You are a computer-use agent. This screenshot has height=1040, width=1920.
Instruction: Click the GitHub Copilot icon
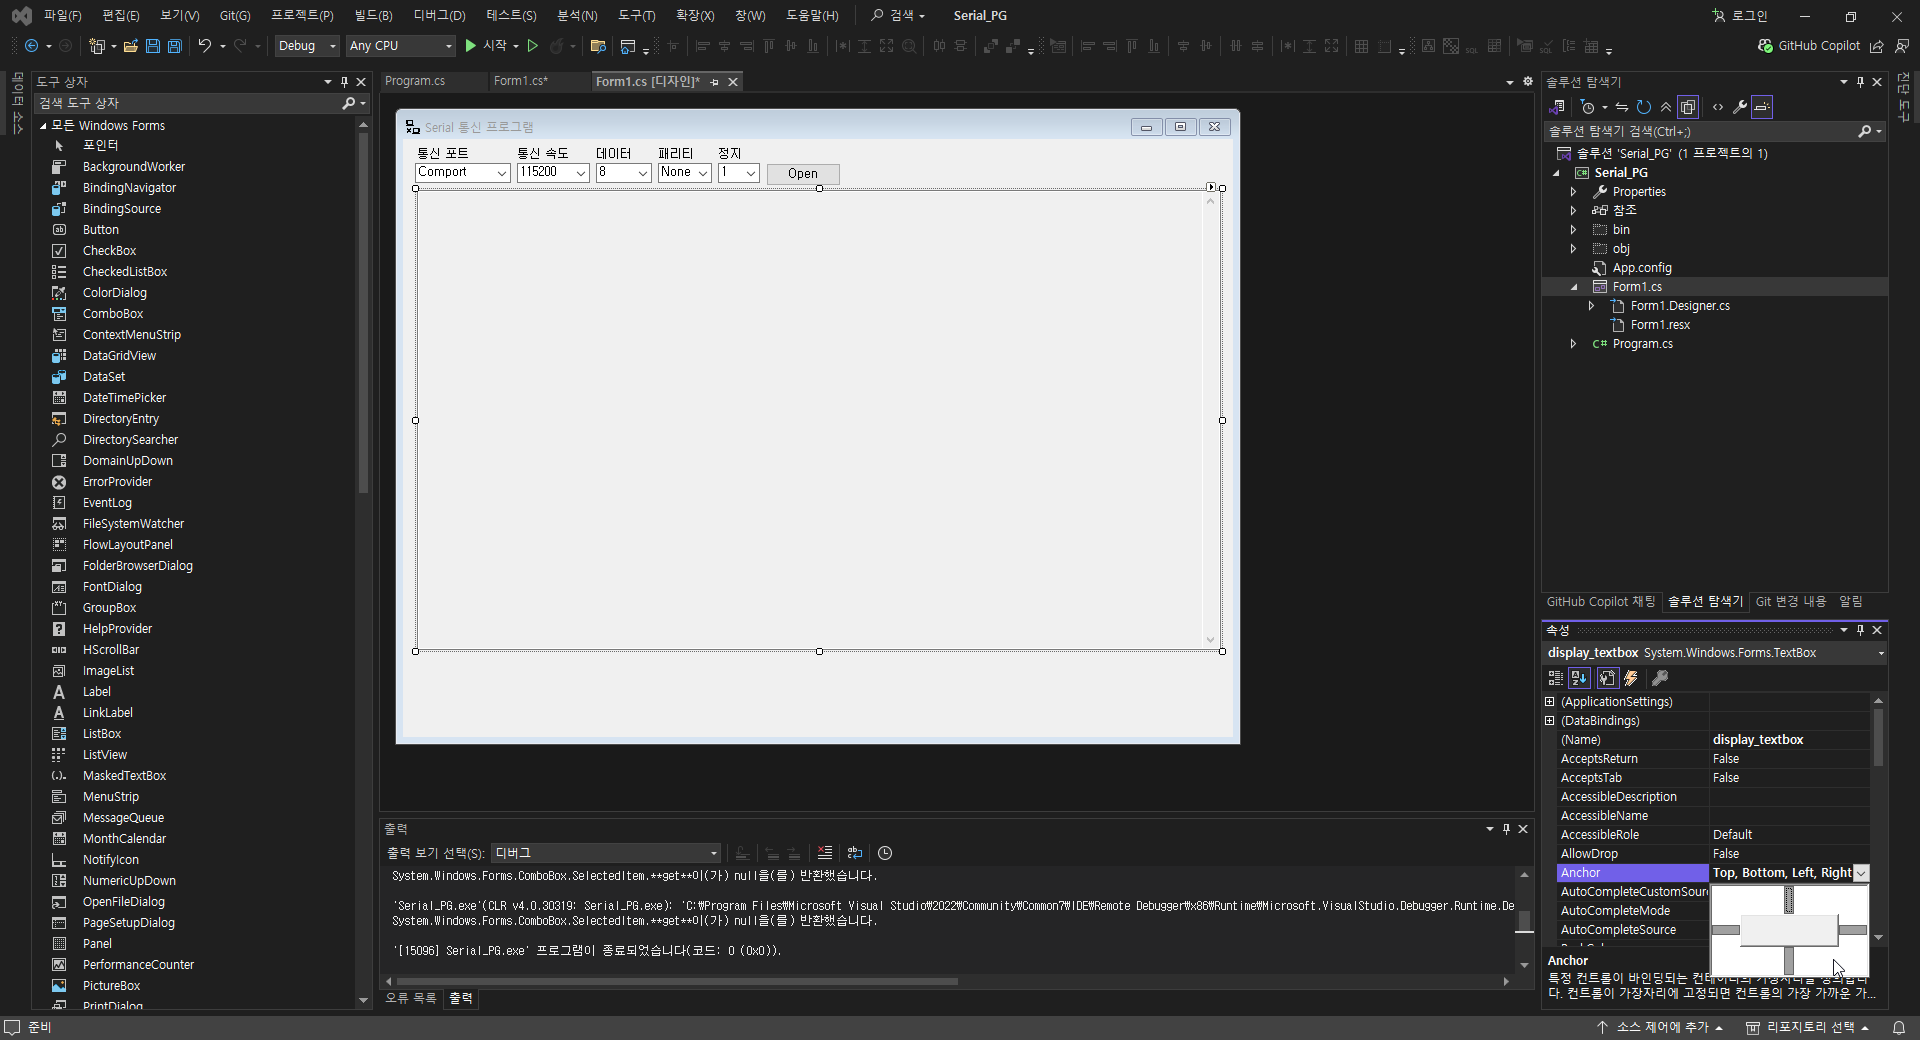coord(1766,46)
